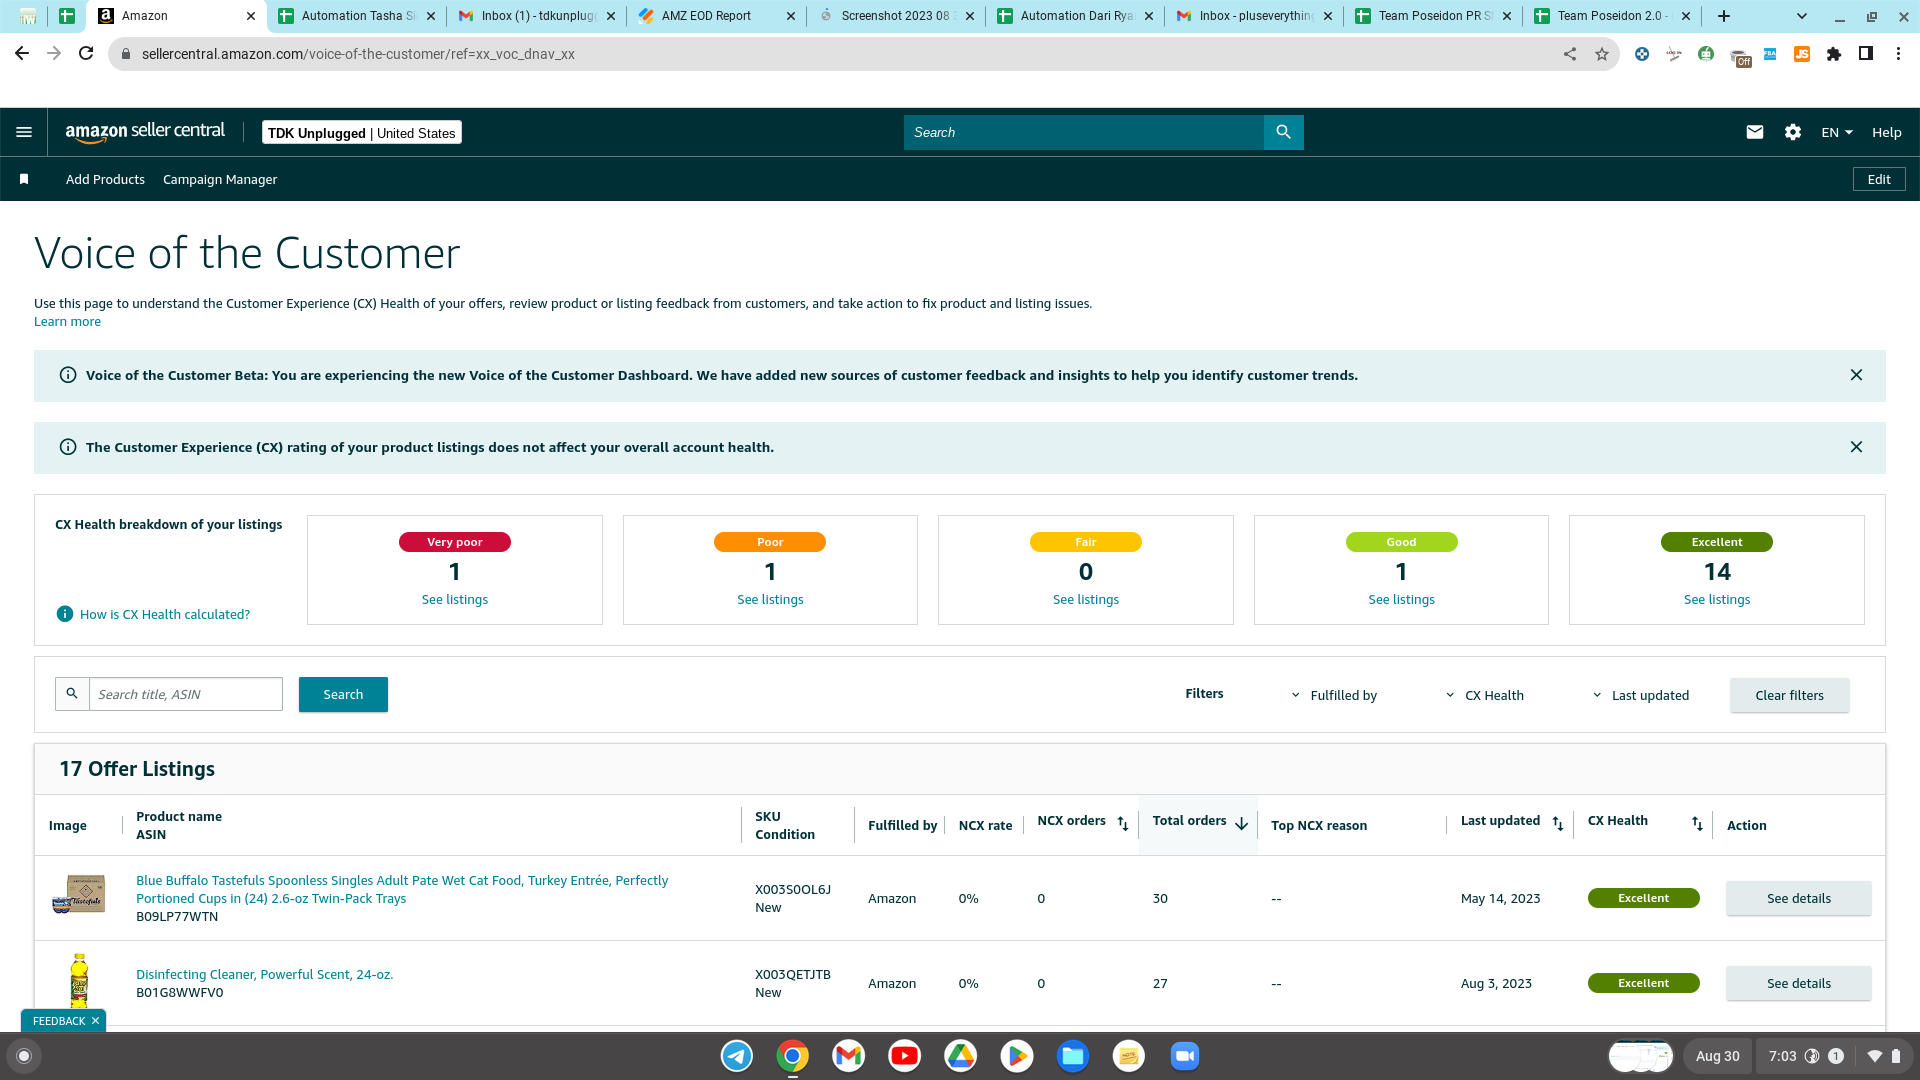
Task: Switch to the Automation Tasha tab
Action: coord(357,16)
